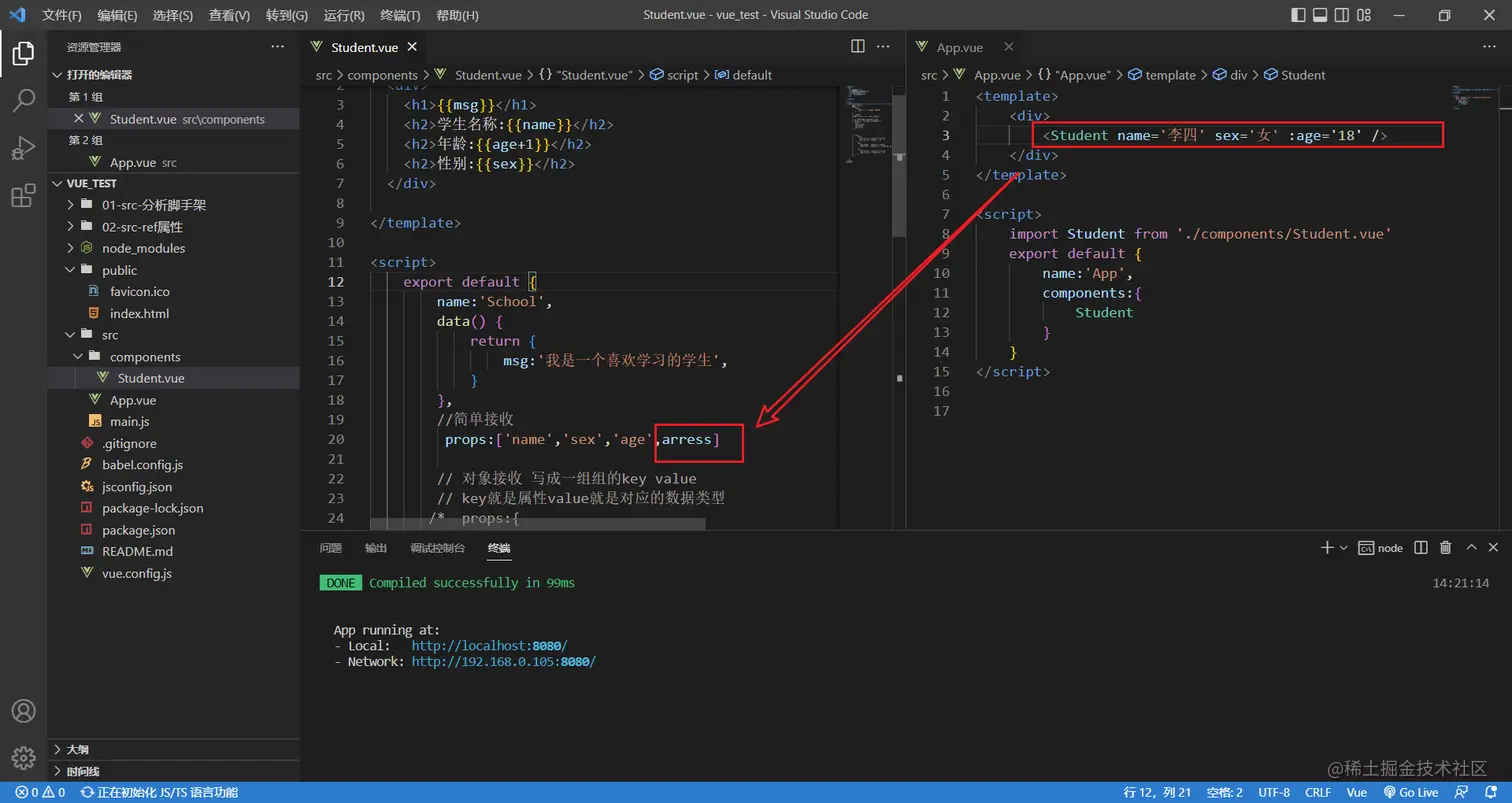Expand the 02-src-ref属性 folder

(71, 227)
